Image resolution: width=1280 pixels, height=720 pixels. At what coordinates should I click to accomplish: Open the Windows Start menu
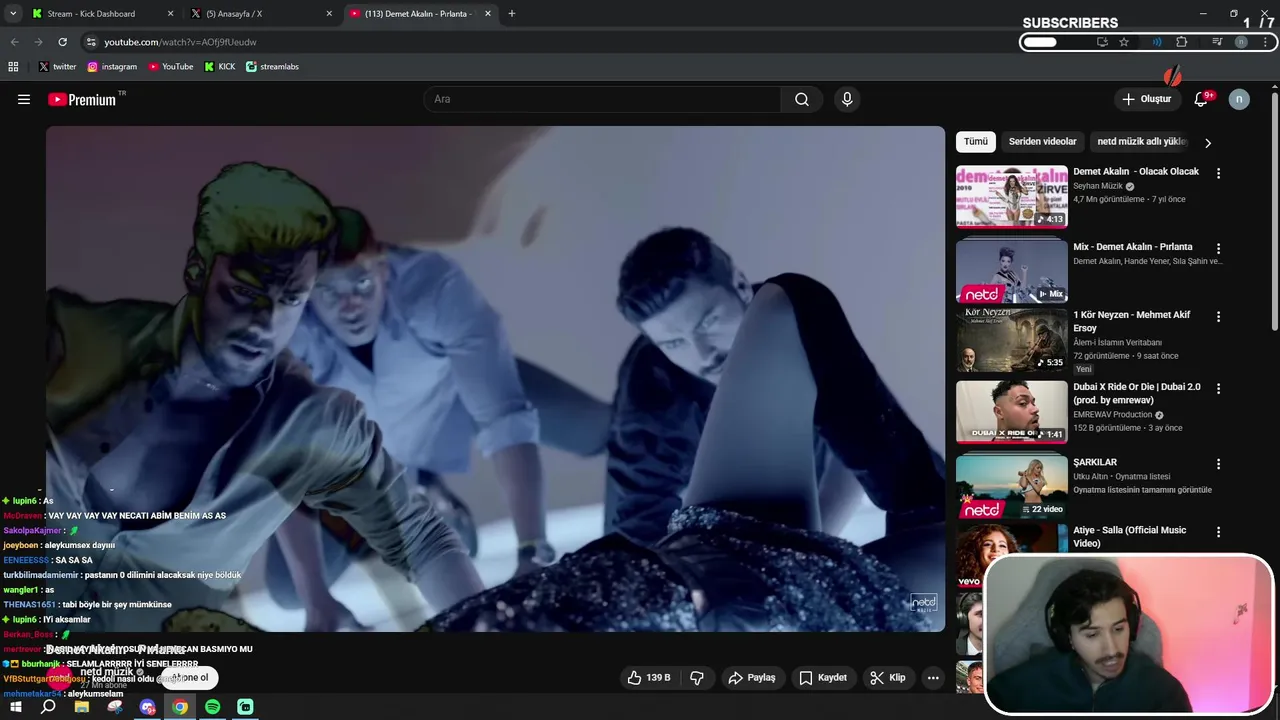pyautogui.click(x=16, y=707)
